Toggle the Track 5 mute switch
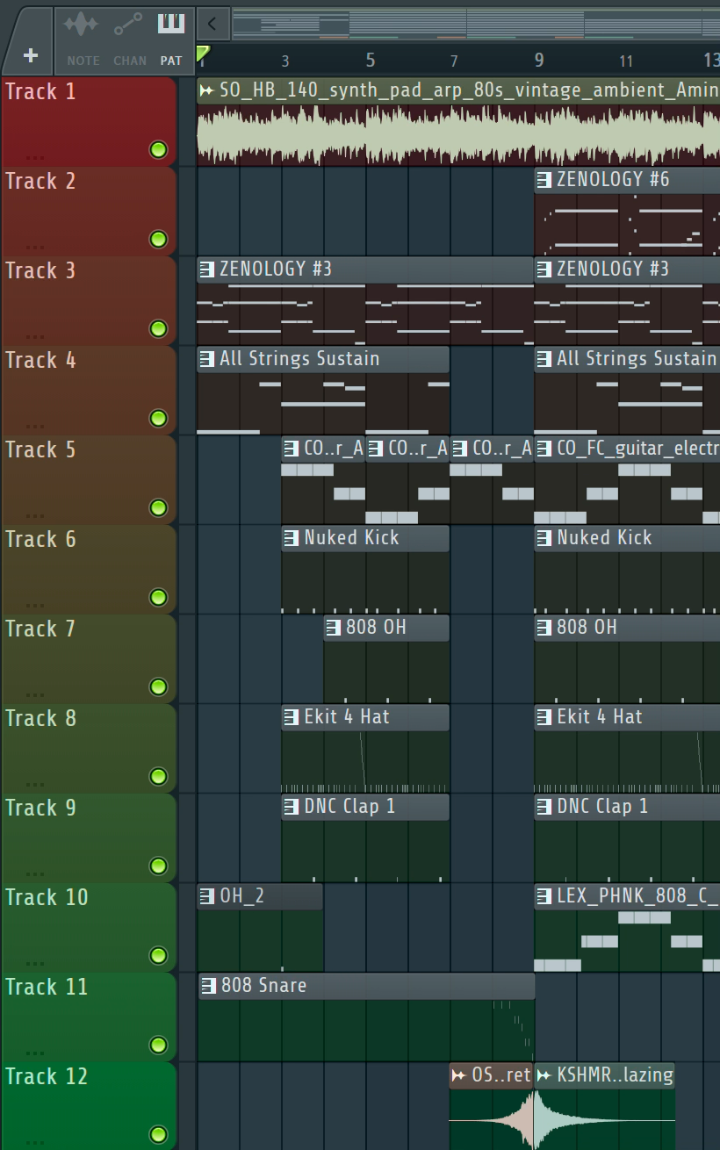 click(x=158, y=508)
